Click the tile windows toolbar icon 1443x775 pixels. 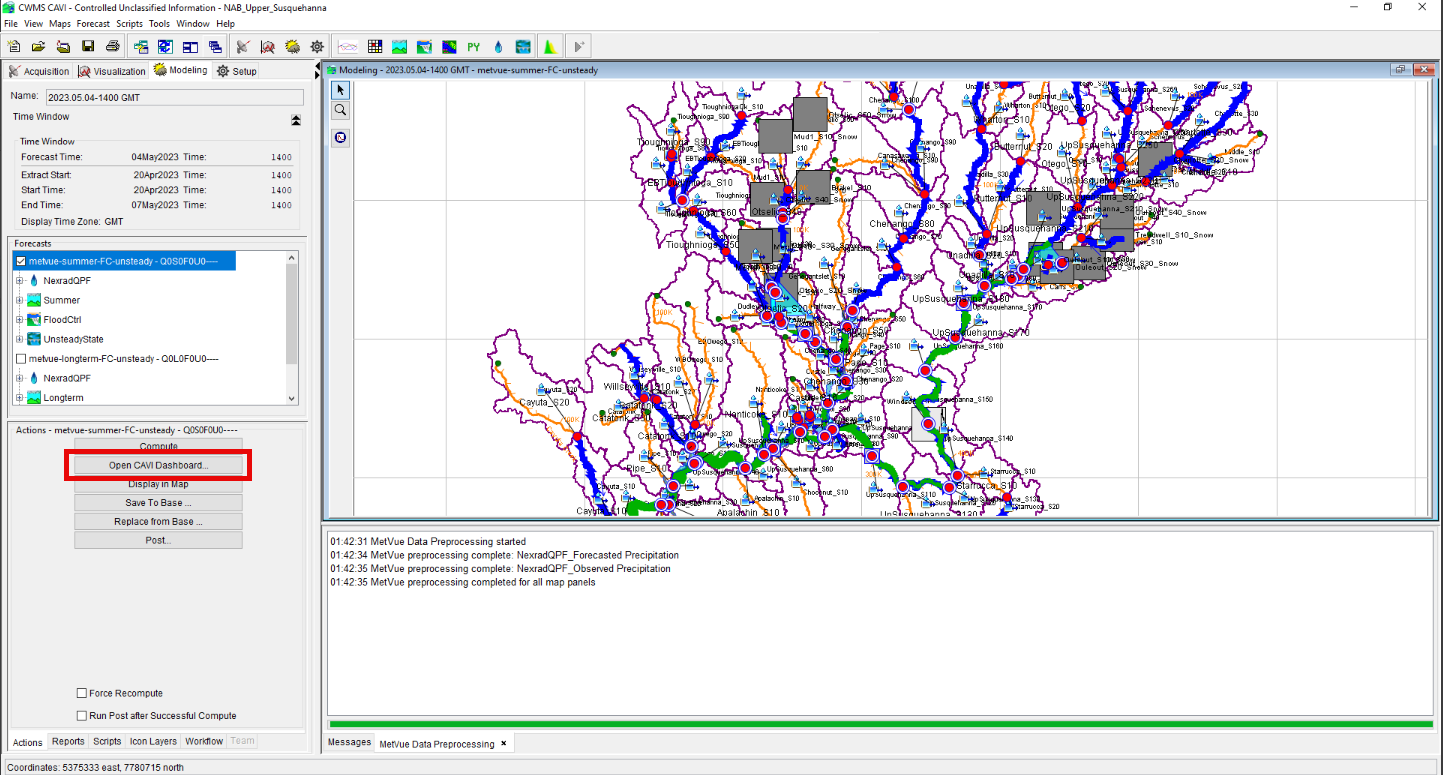tap(190, 46)
